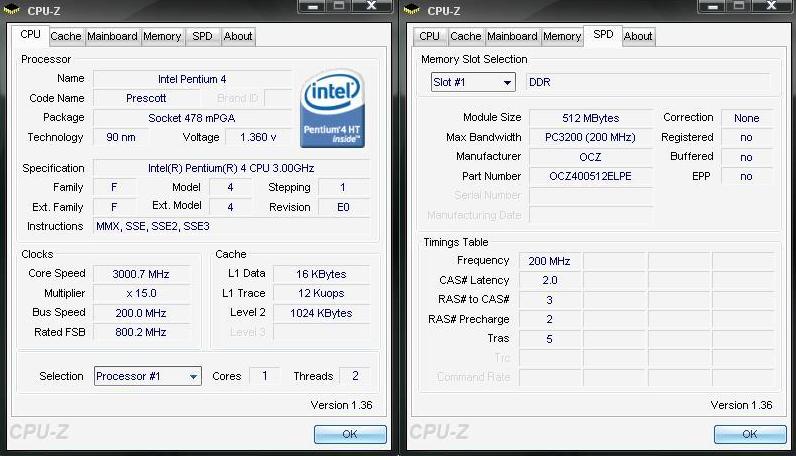This screenshot has width=796, height=456.
Task: Click manufacturer value 'OCZ'
Action: click(x=591, y=157)
